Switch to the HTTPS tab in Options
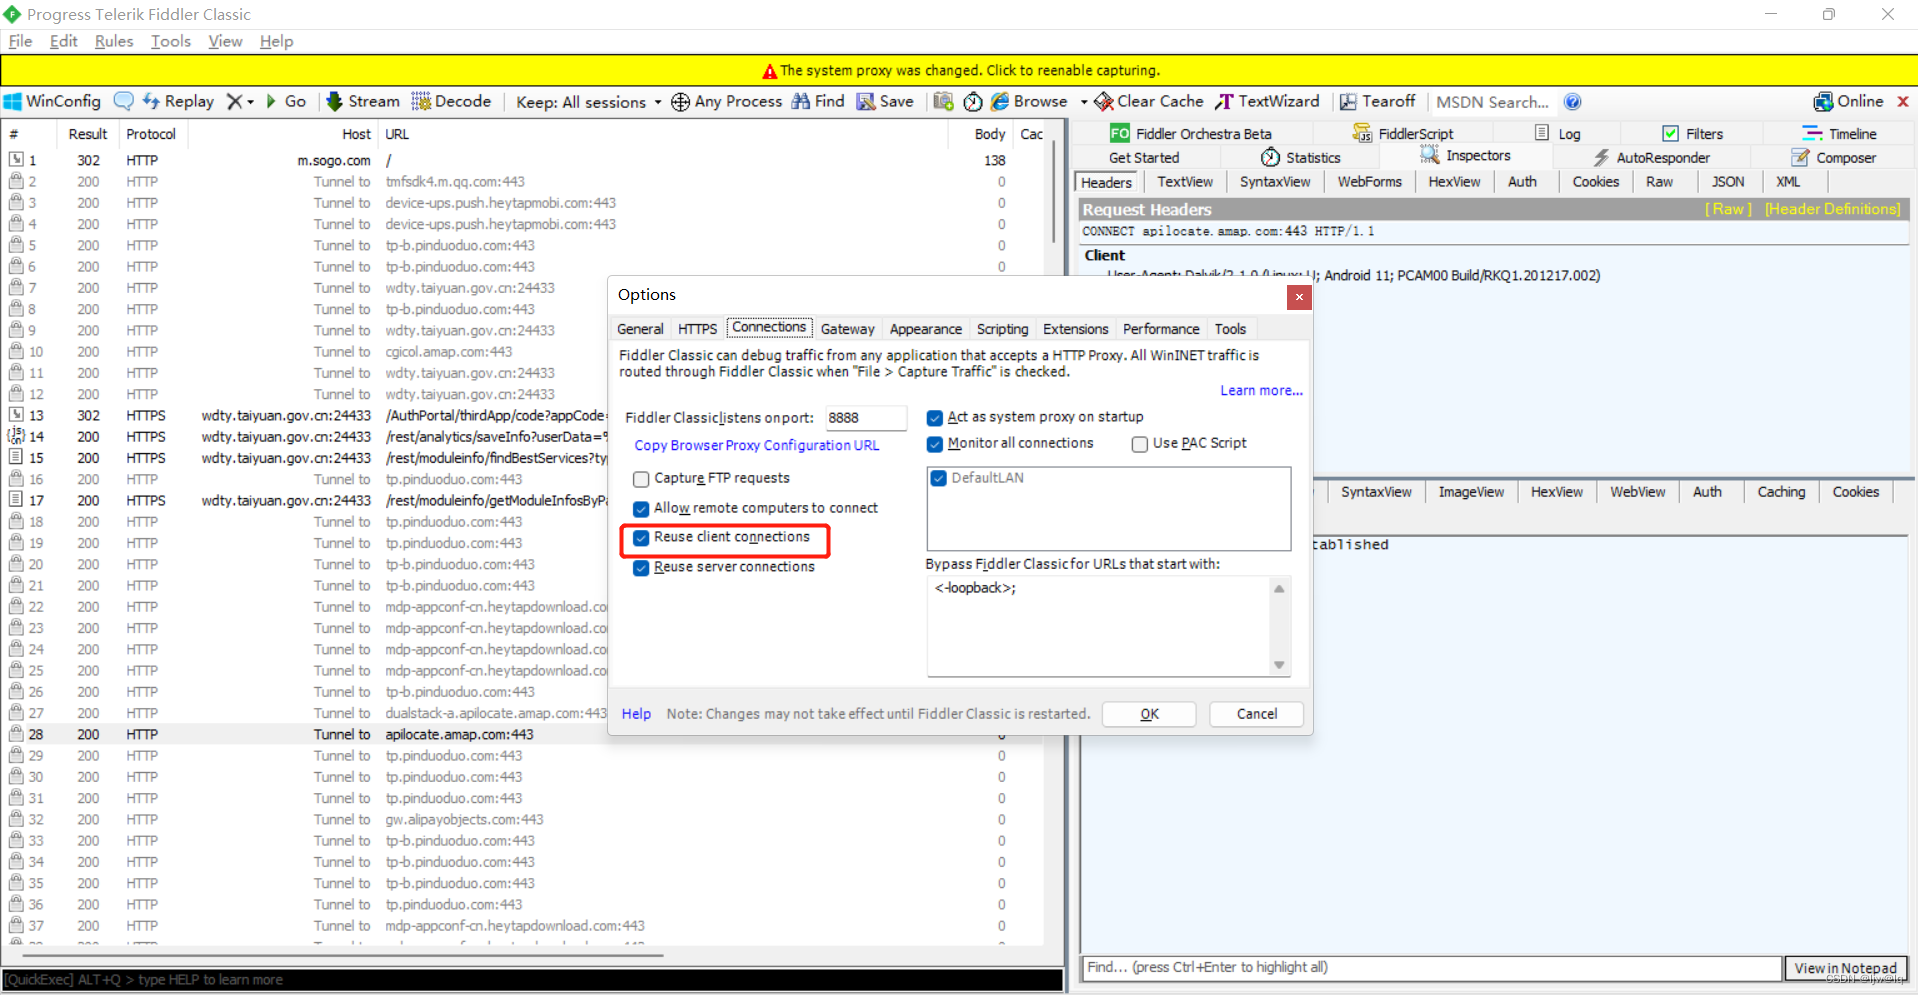 [697, 329]
